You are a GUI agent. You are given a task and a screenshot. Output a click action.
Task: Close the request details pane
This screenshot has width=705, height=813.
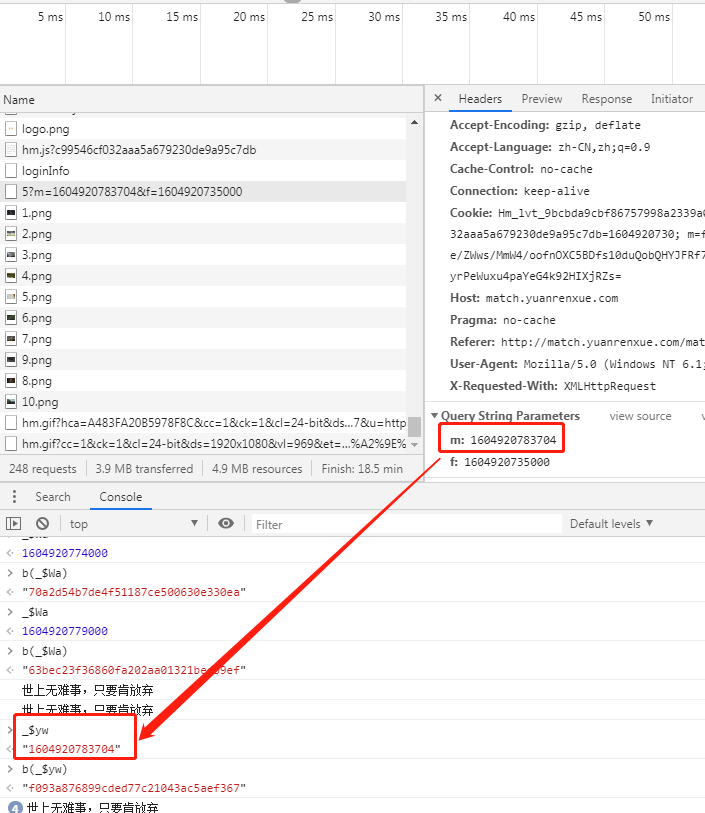tap(438, 99)
